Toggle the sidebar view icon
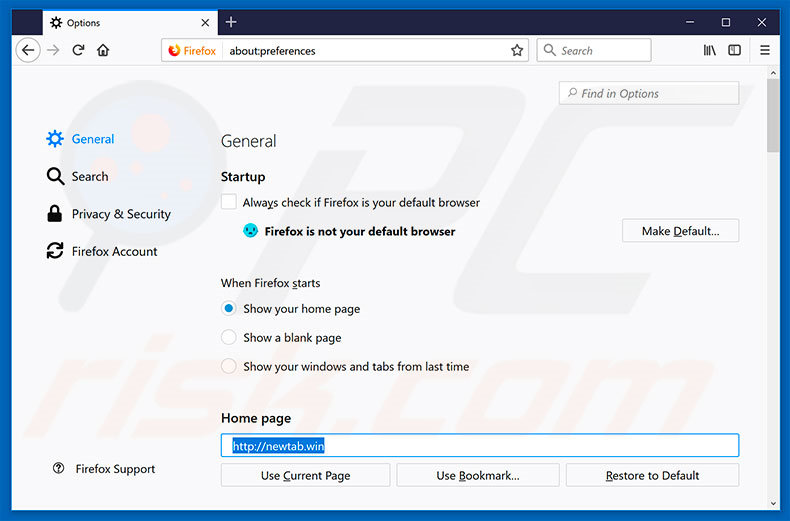 (735, 50)
